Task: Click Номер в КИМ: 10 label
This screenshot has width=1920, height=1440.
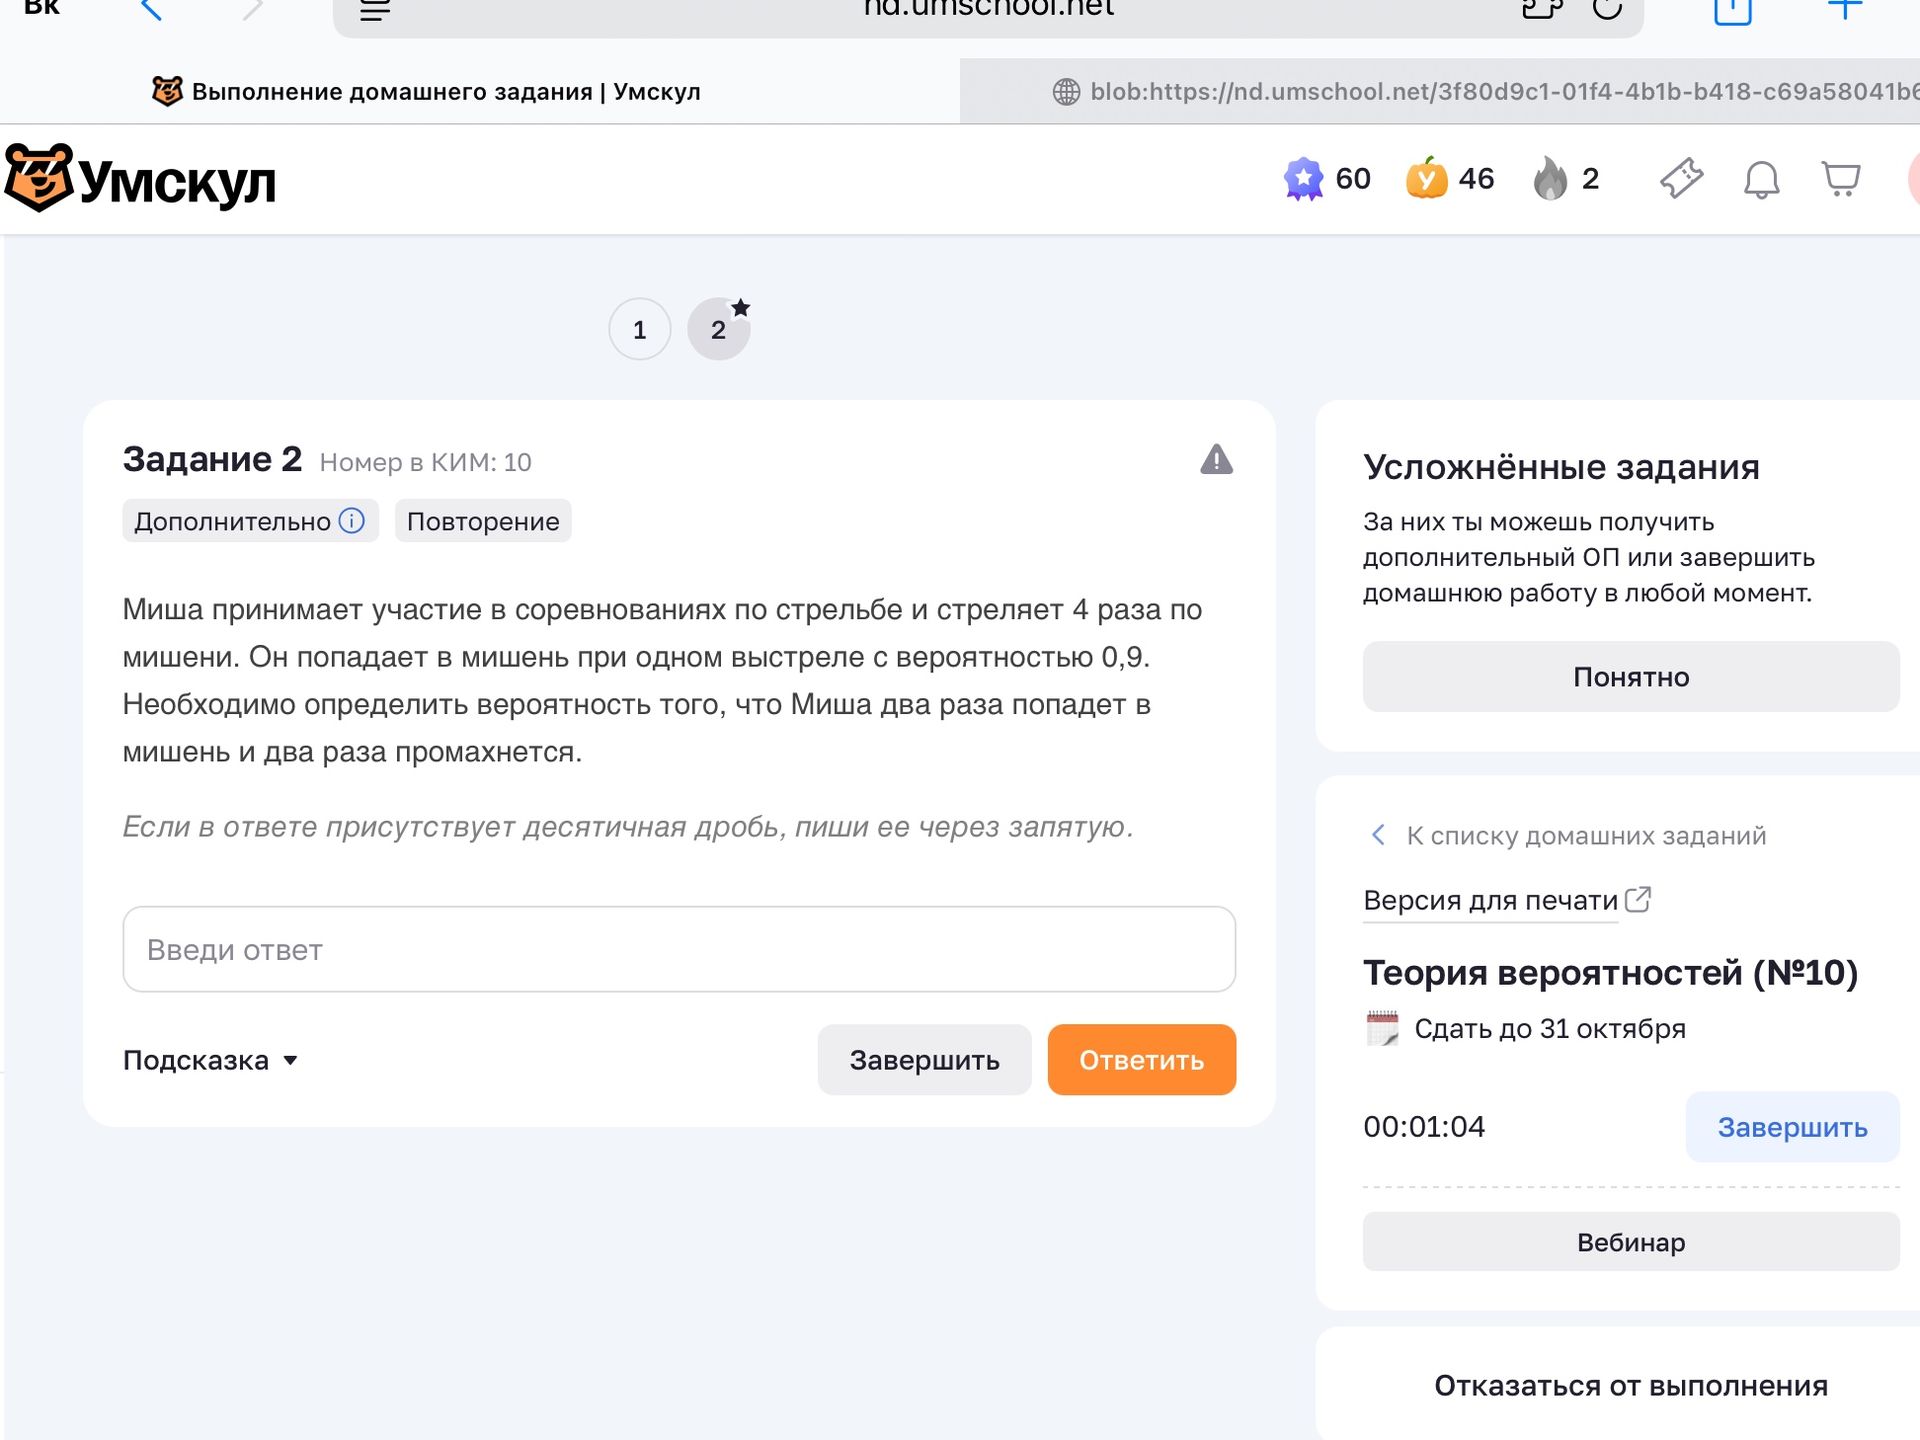Action: (x=425, y=462)
